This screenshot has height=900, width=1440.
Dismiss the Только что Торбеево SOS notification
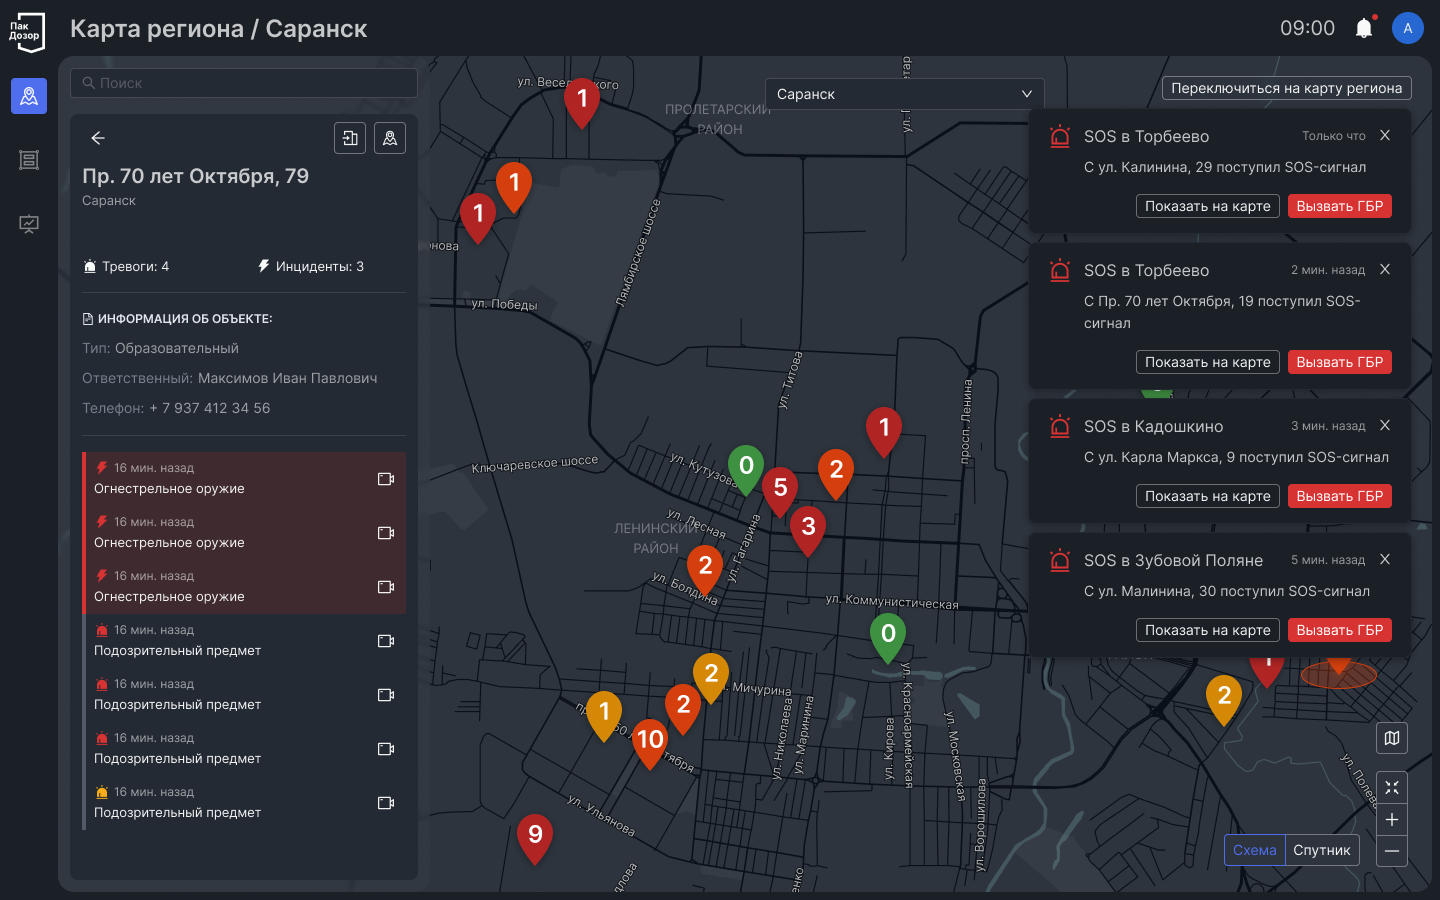(x=1385, y=135)
